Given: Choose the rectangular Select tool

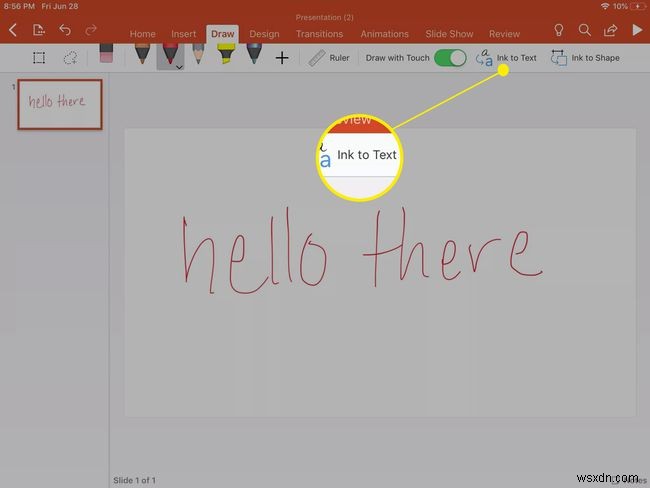Looking at the screenshot, I should pos(39,58).
